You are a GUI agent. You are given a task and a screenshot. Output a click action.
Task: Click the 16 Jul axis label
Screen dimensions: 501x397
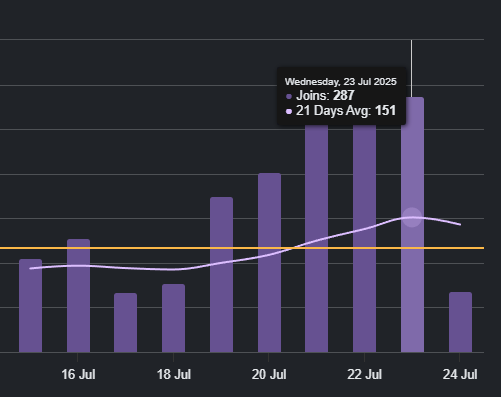click(78, 374)
